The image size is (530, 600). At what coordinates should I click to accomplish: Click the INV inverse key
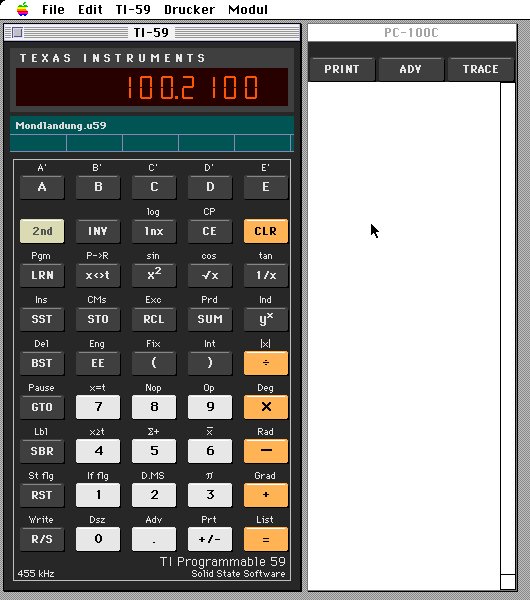(98, 231)
